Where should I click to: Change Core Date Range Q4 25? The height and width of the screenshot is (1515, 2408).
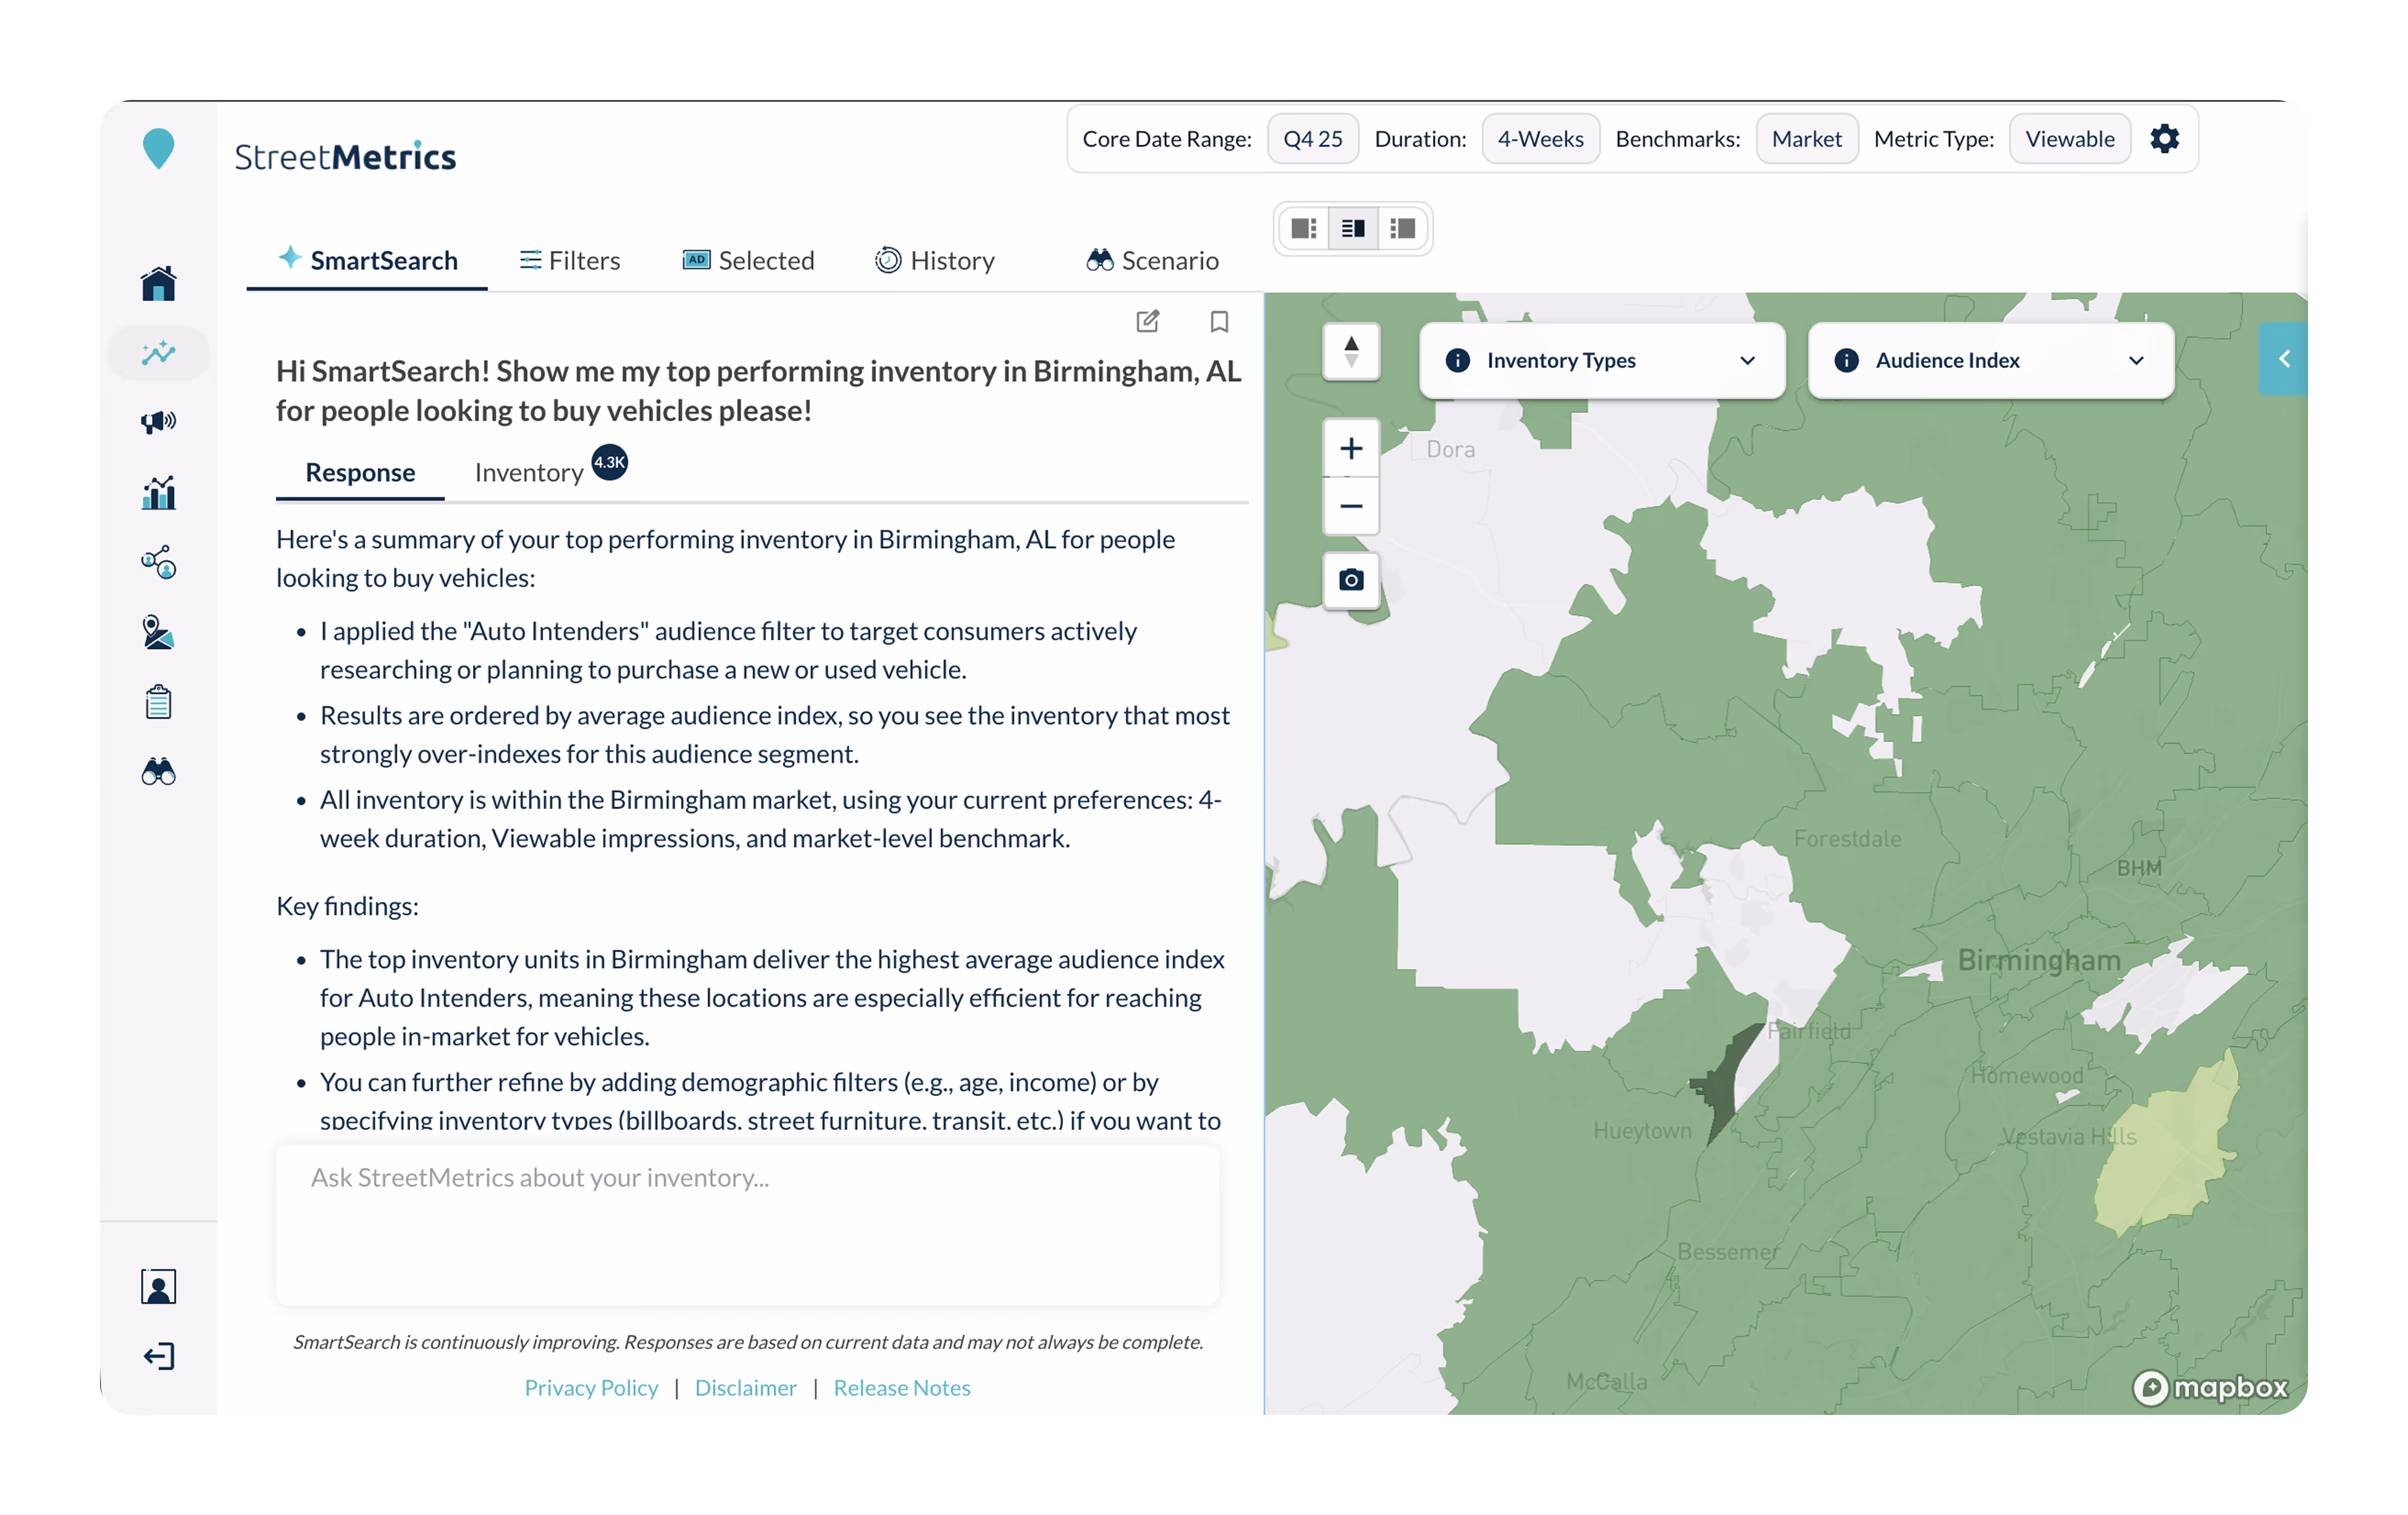pos(1313,139)
